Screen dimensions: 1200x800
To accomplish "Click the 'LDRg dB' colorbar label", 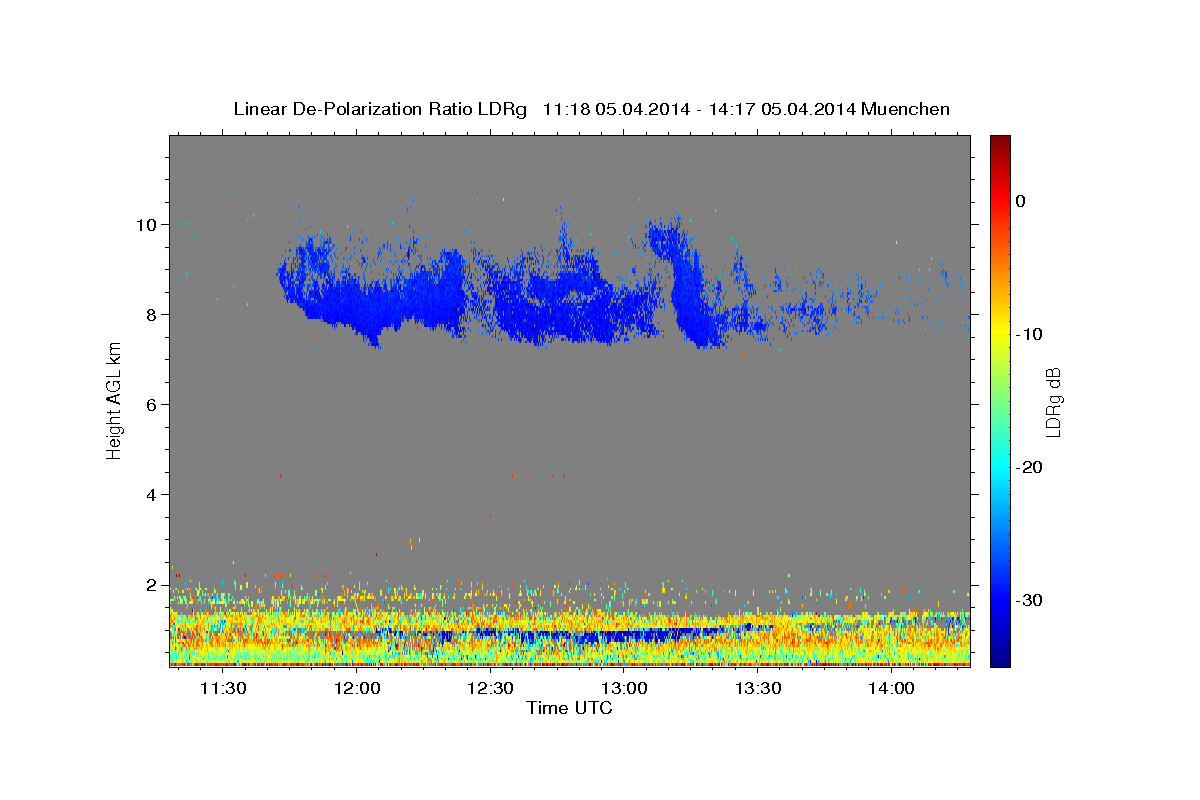I will point(1053,402).
